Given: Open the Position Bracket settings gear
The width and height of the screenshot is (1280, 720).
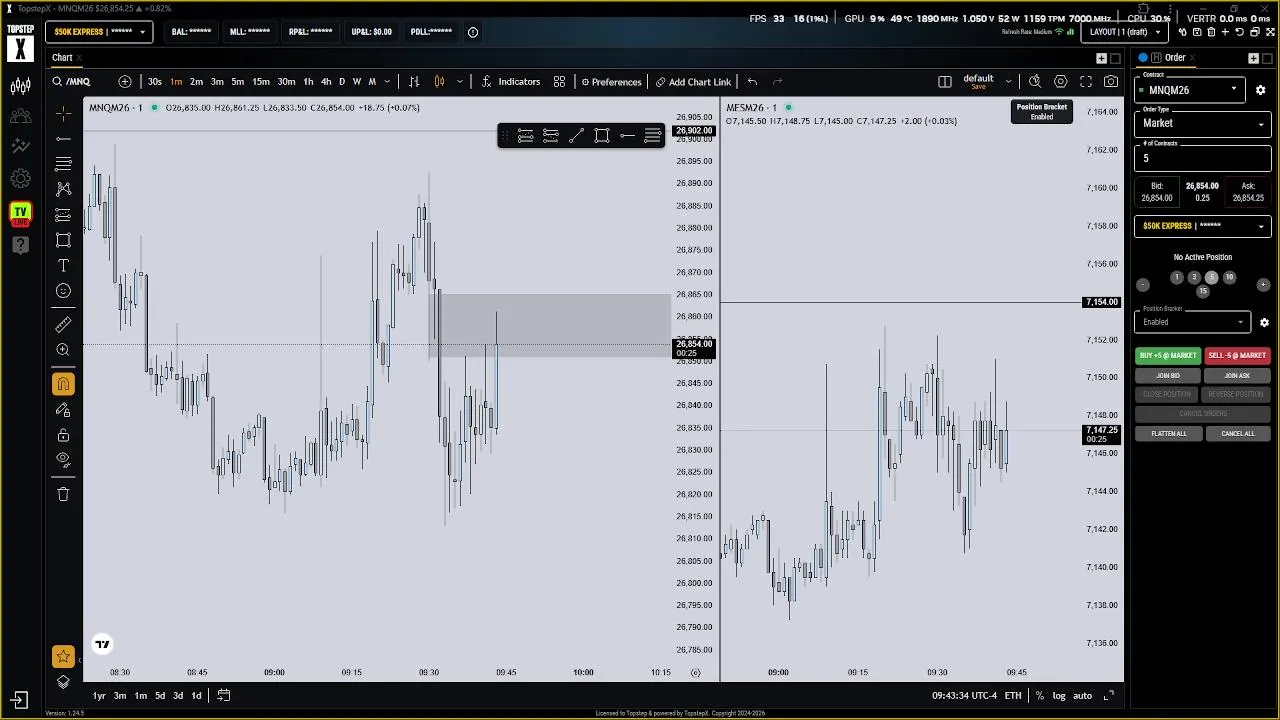Looking at the screenshot, I should (x=1264, y=322).
